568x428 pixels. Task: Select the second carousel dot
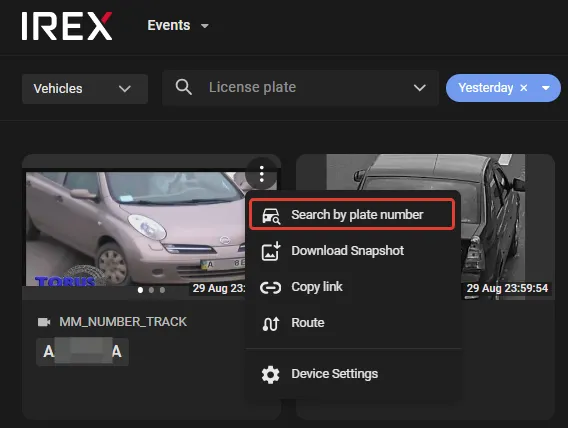point(151,290)
